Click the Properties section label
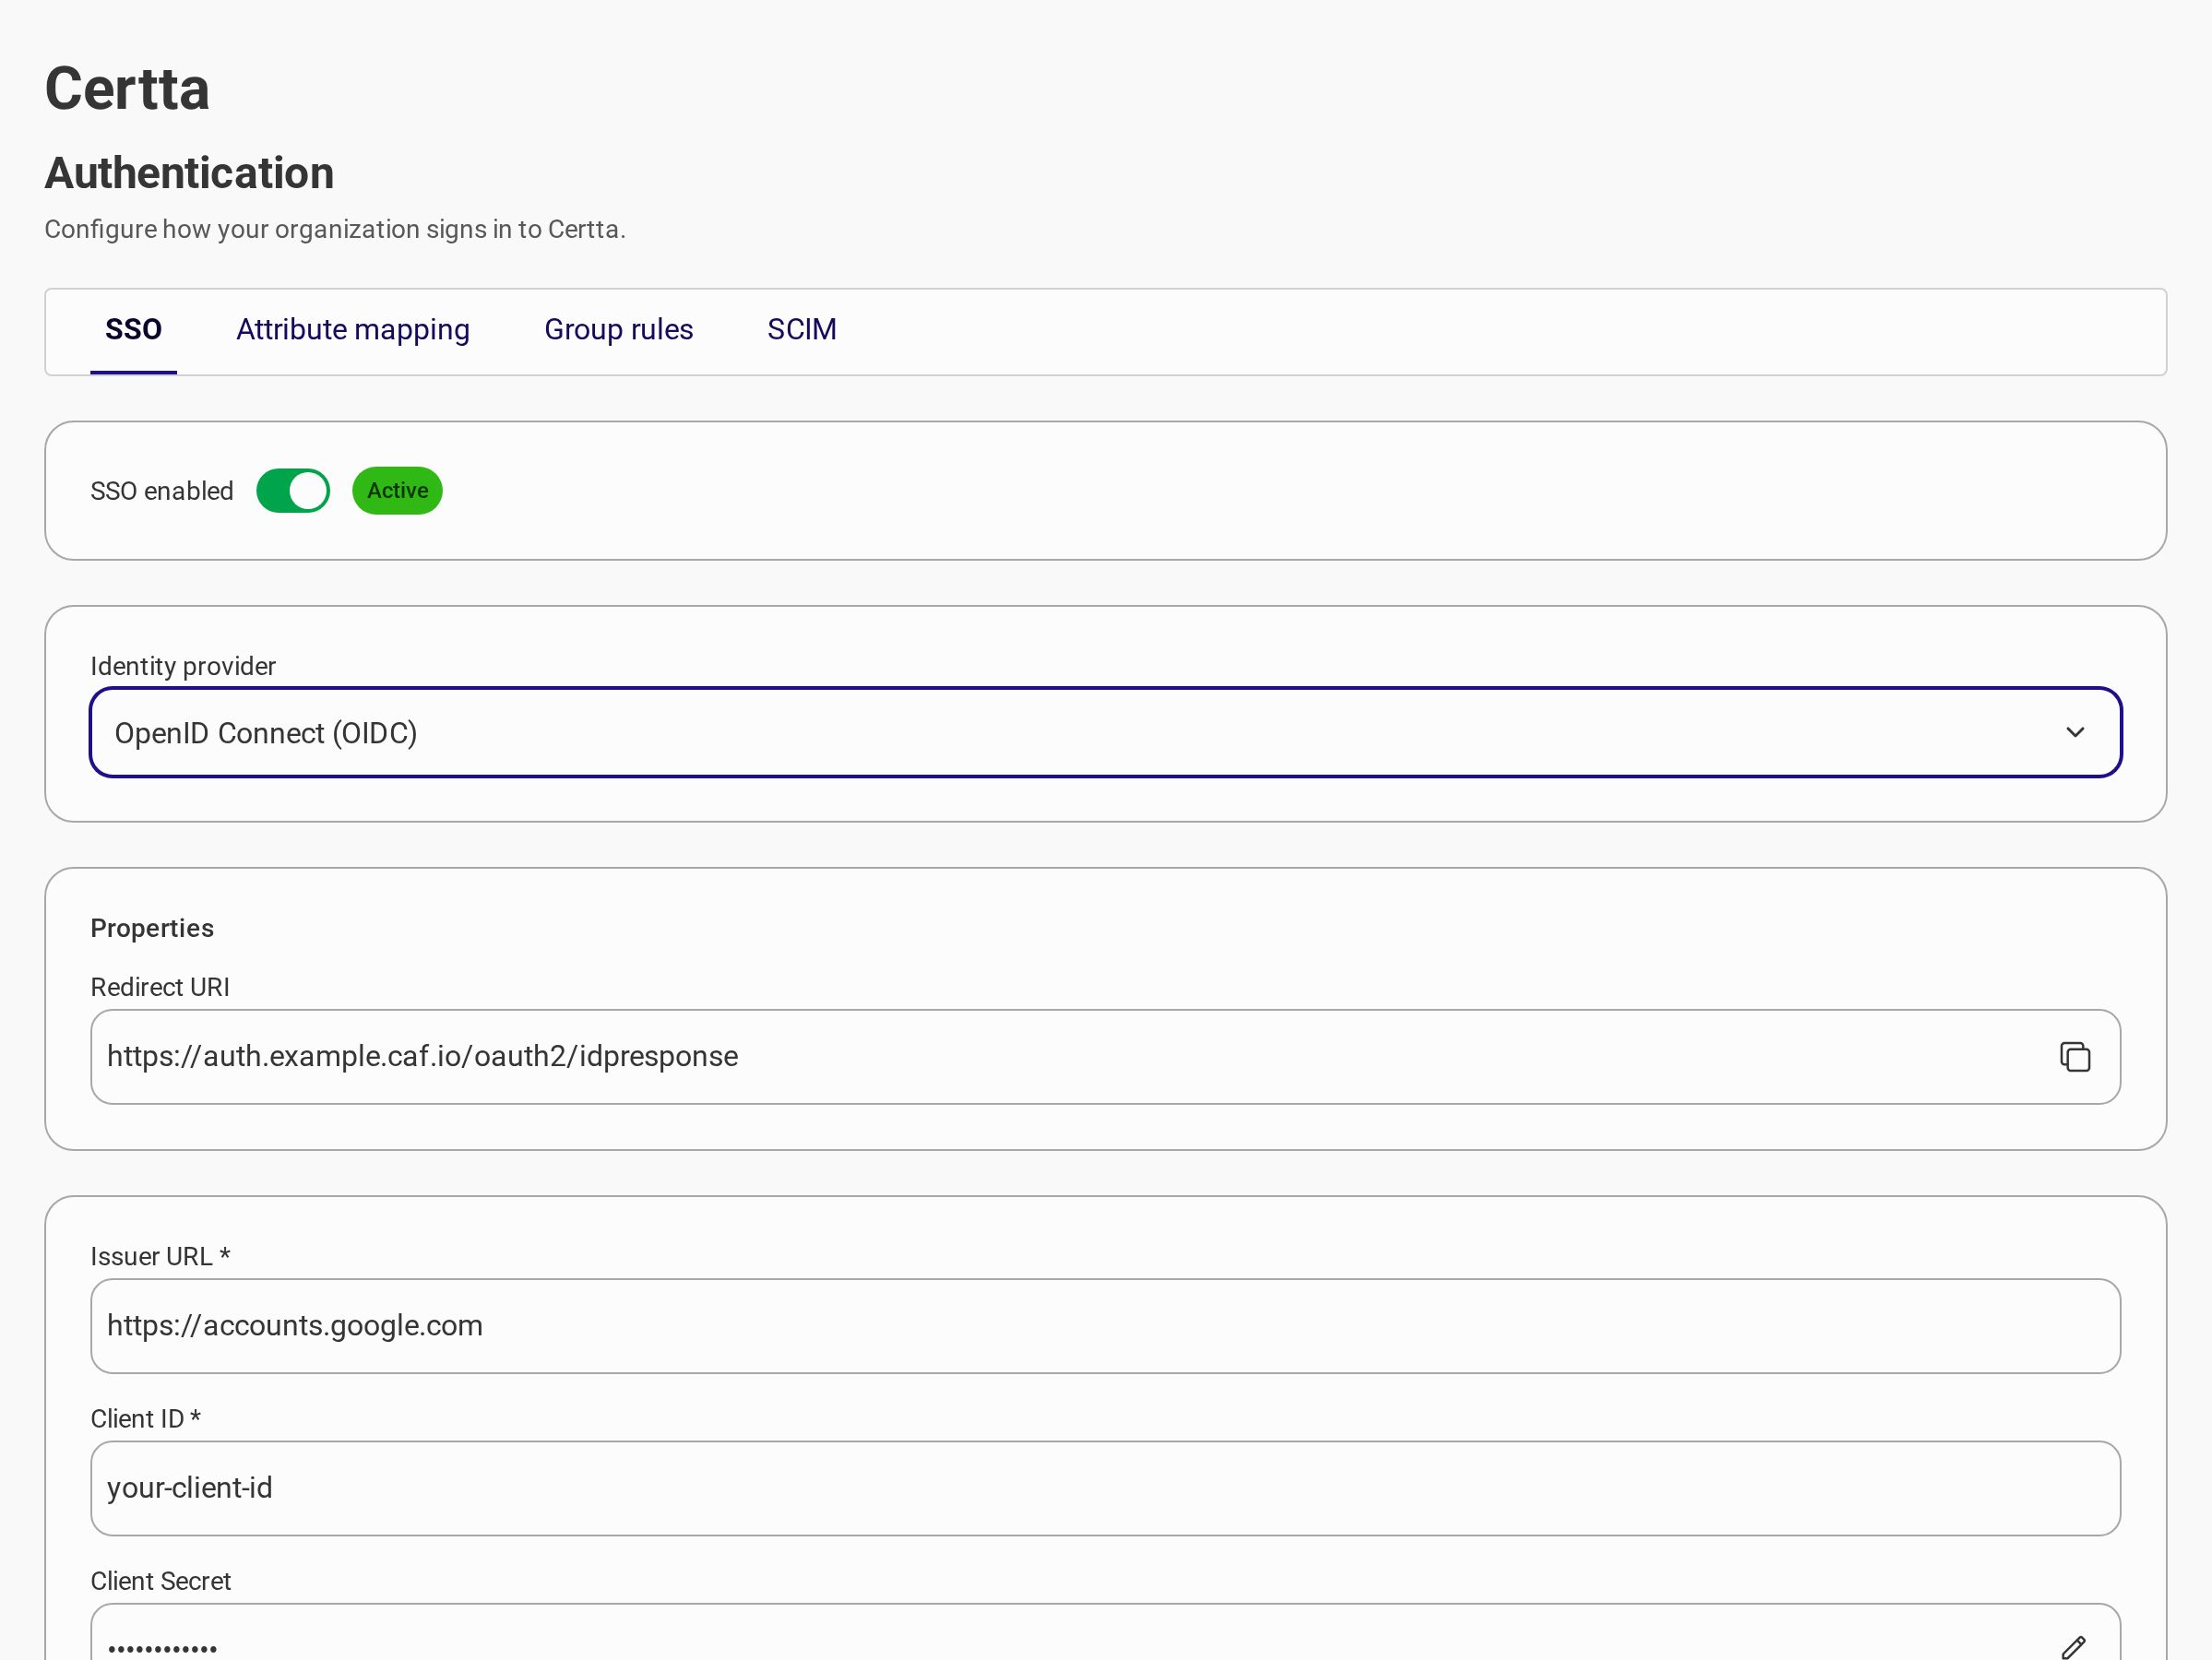 click(152, 928)
